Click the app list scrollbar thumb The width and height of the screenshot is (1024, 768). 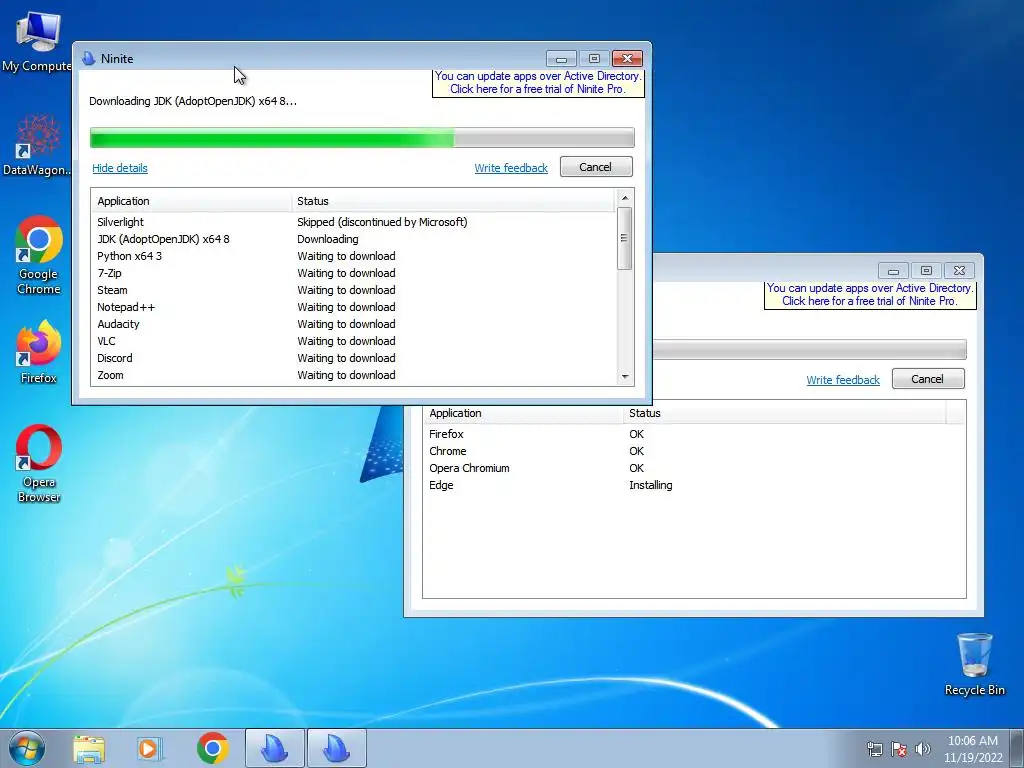(x=624, y=238)
